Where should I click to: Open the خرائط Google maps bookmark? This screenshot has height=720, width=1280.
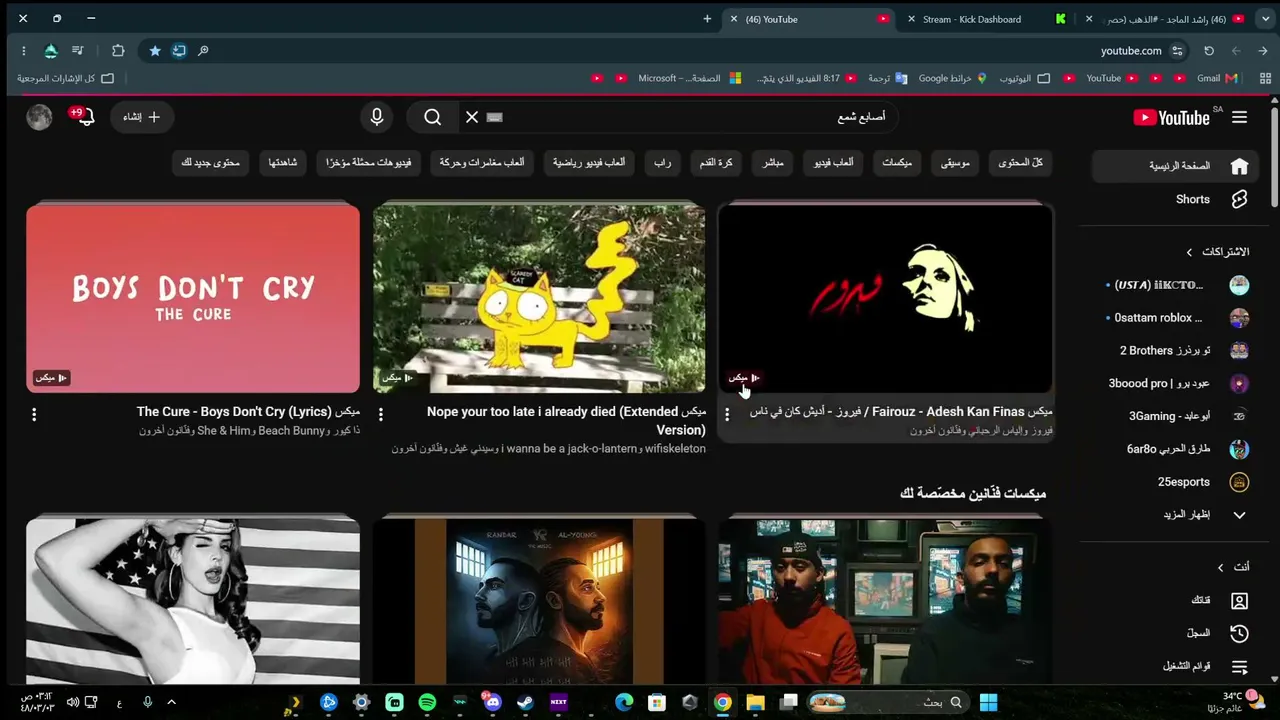coord(953,78)
